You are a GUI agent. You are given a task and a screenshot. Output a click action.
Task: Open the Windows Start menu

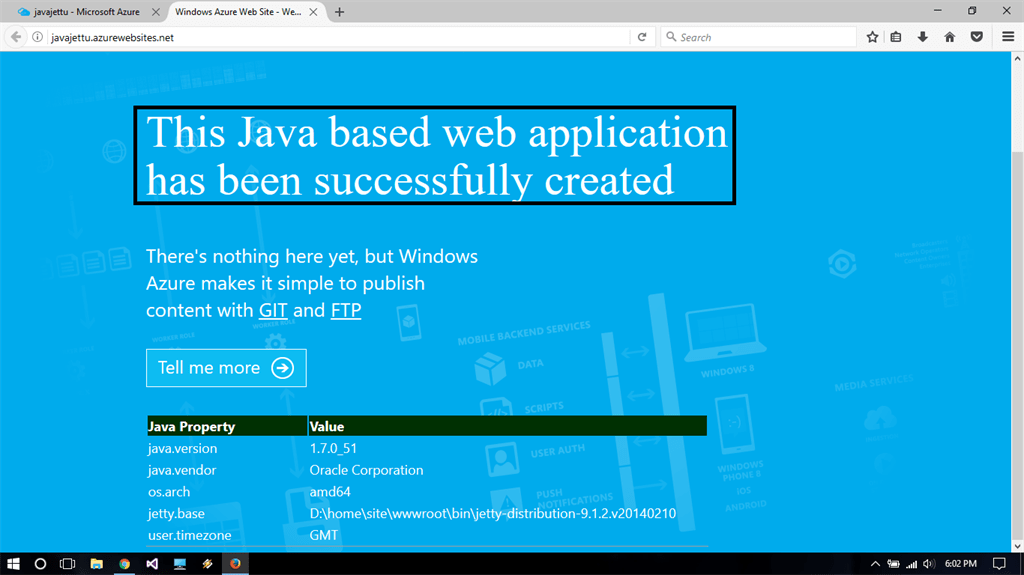[x=13, y=563]
